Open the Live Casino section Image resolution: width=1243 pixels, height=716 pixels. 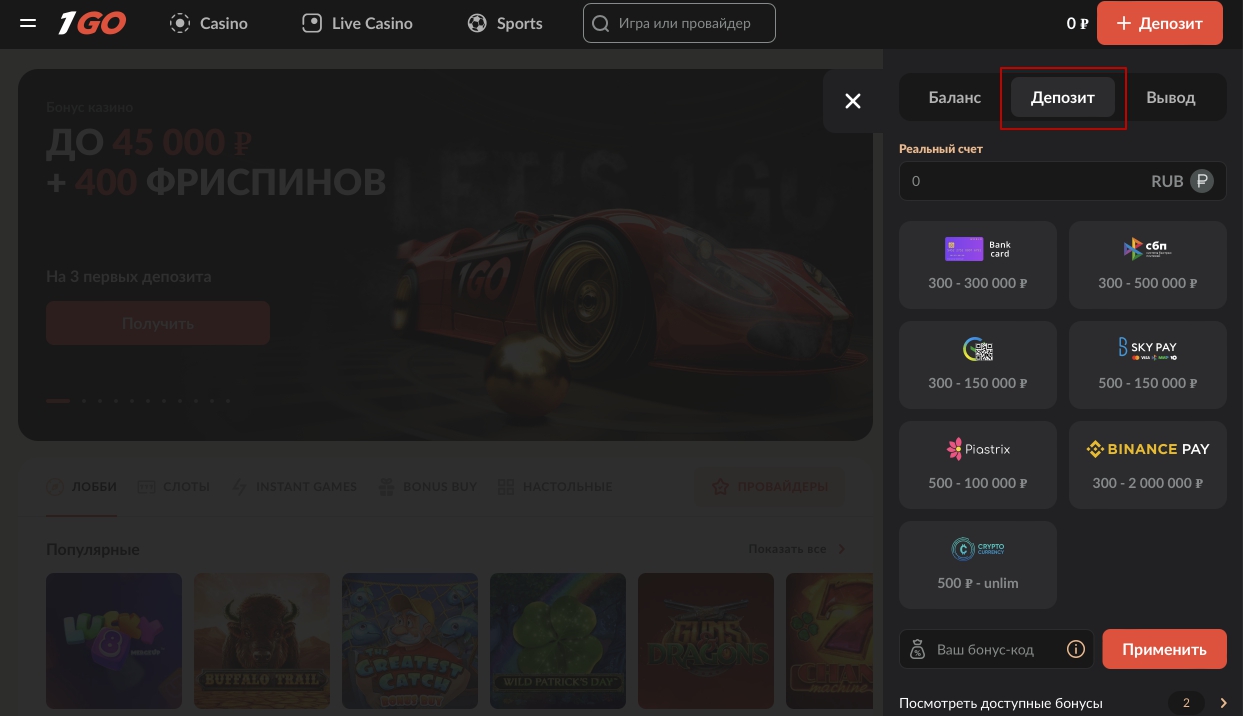357,23
